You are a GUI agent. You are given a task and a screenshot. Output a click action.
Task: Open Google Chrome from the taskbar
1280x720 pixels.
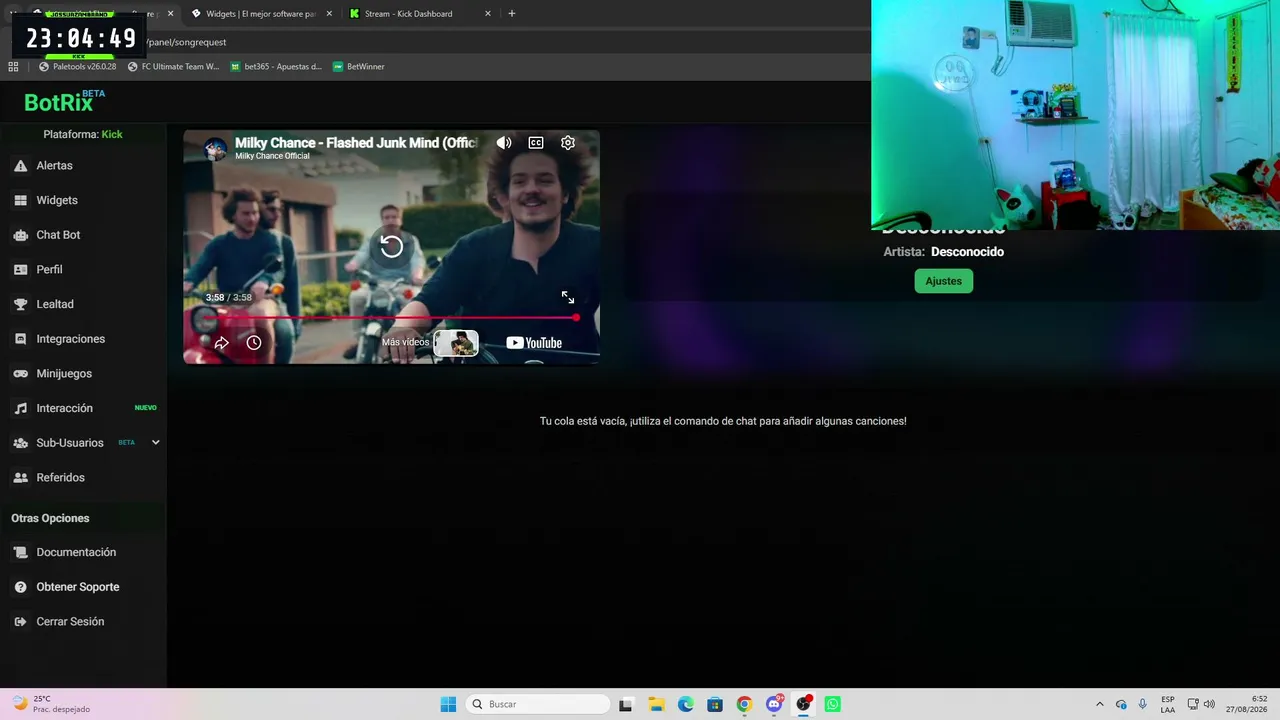[x=744, y=704]
